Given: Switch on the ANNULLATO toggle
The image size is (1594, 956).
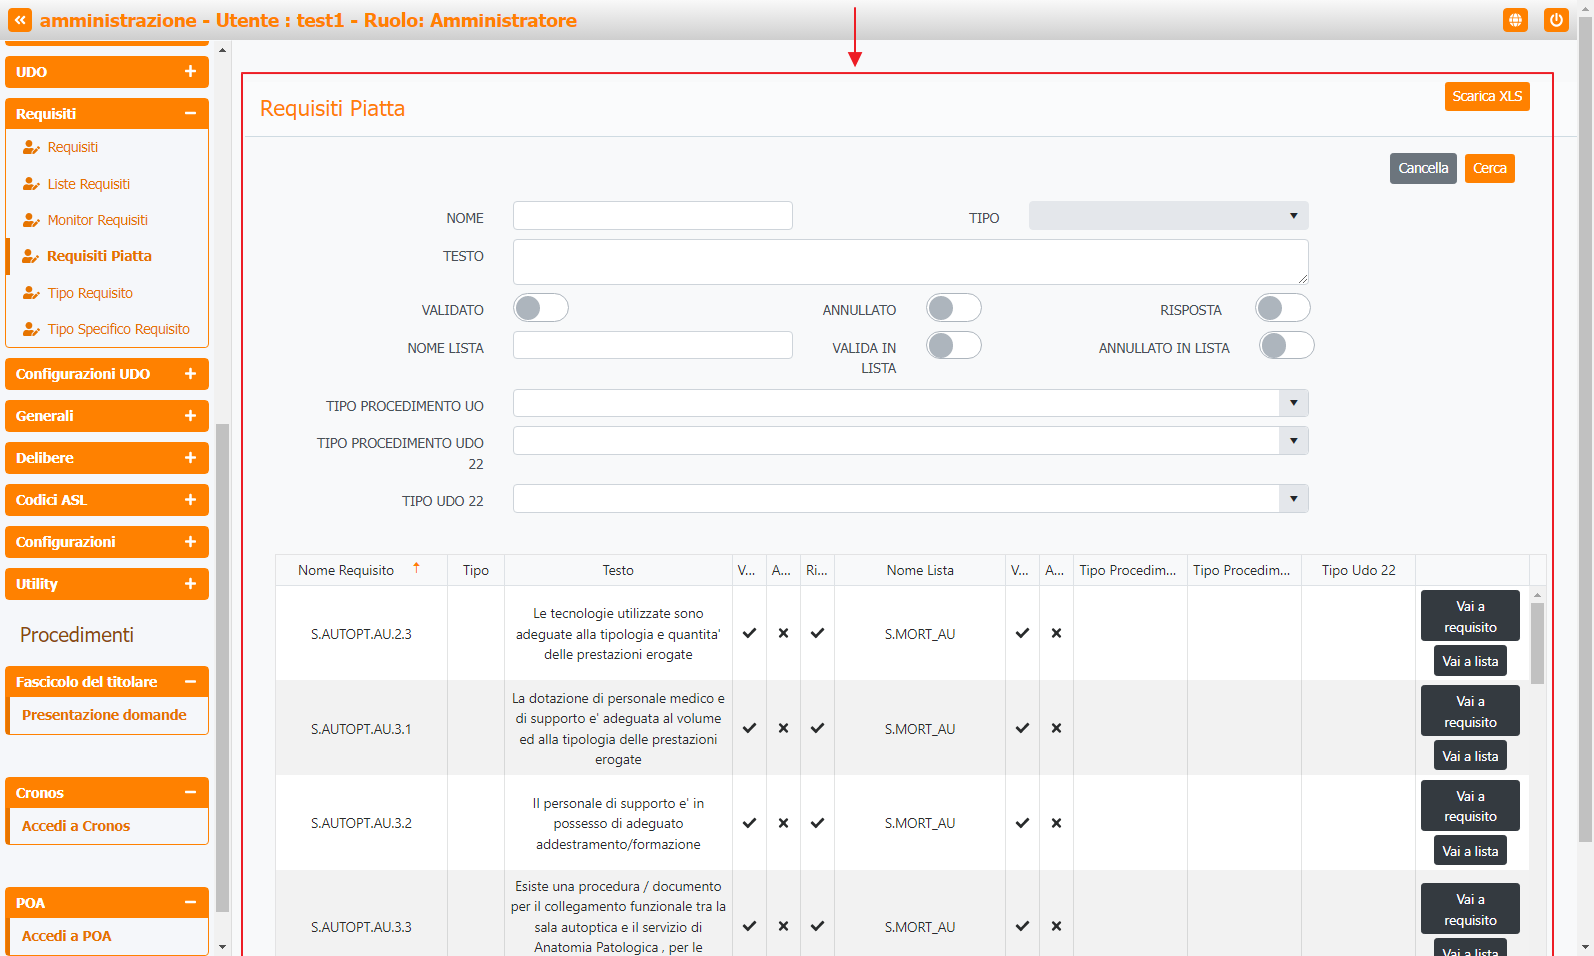Looking at the screenshot, I should click(953, 308).
